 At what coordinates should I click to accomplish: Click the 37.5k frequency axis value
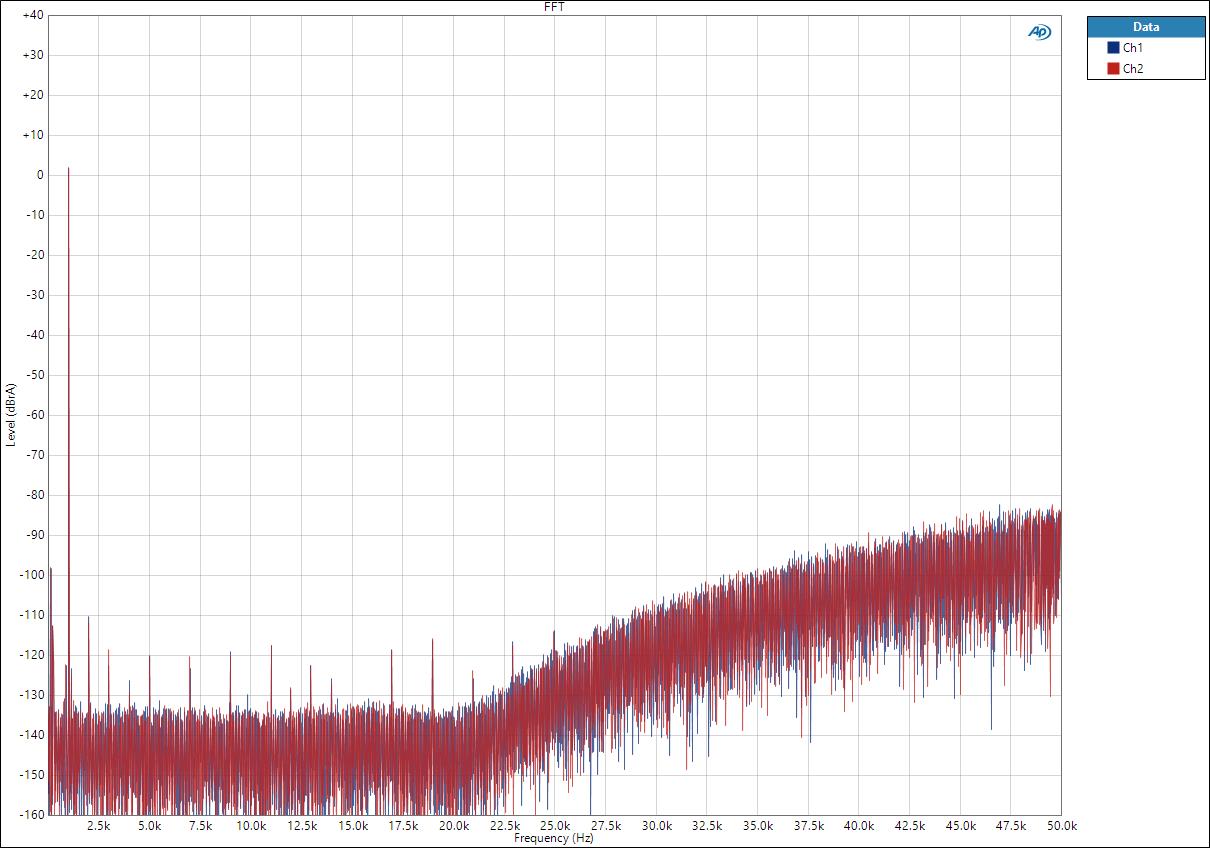pos(808,827)
